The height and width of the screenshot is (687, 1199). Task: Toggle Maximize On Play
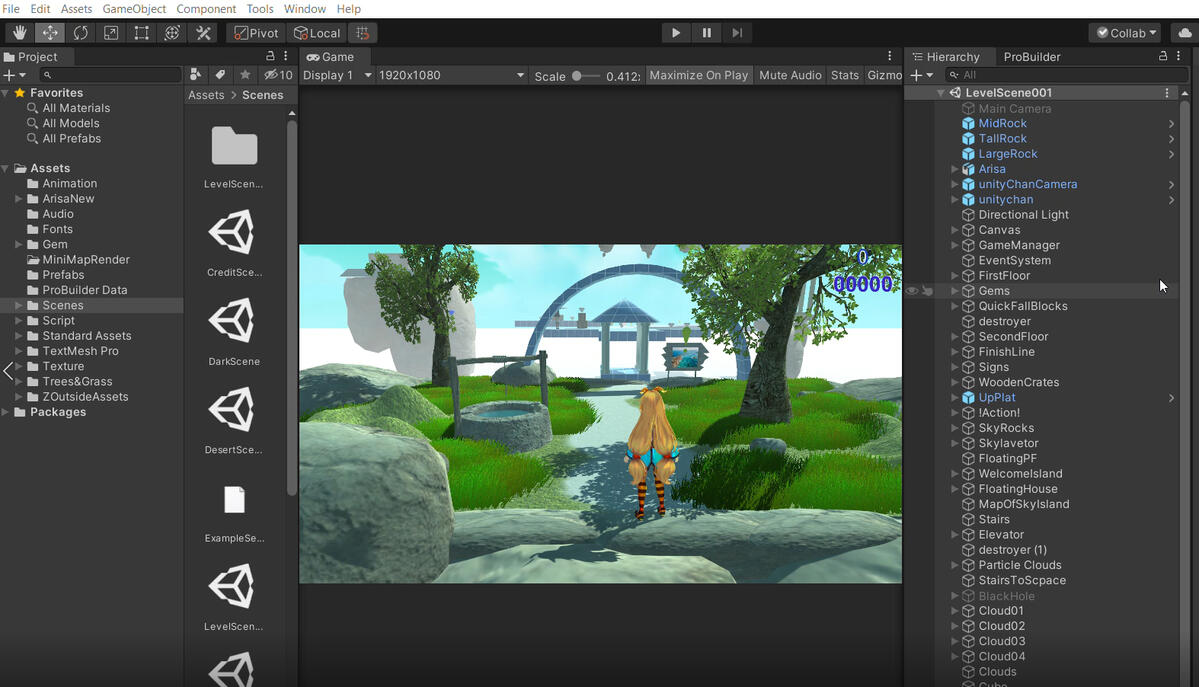click(698, 75)
